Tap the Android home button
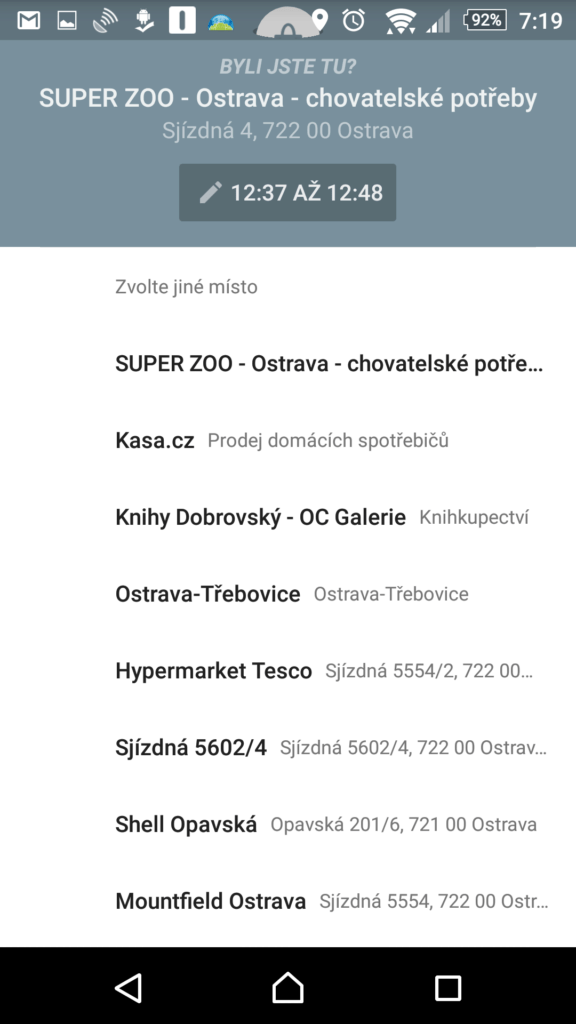Viewport: 576px width, 1024px height. (x=288, y=987)
